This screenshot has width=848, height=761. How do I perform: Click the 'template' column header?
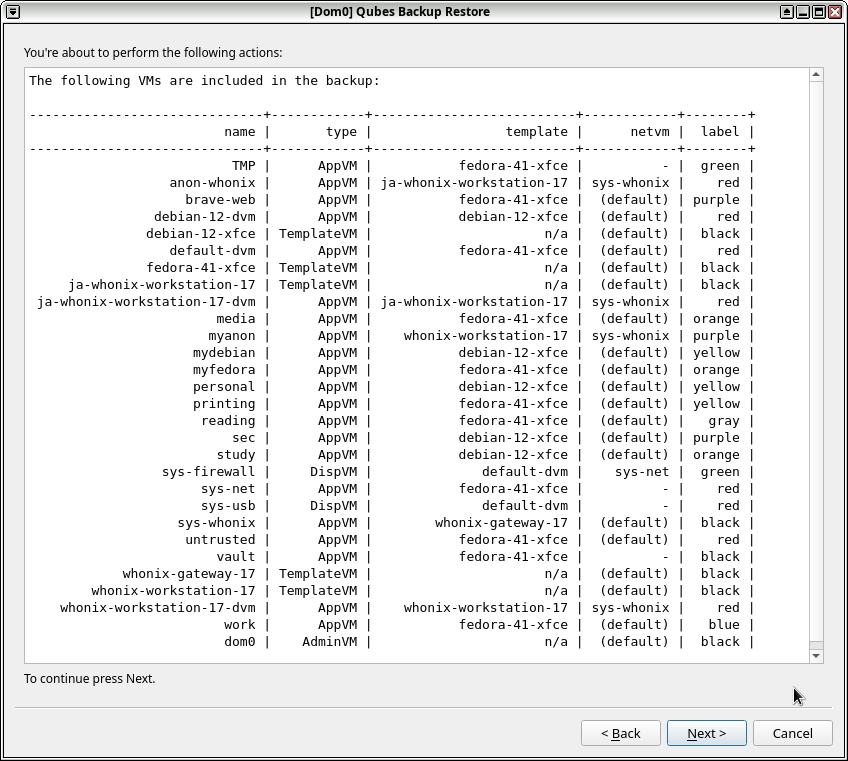(536, 132)
